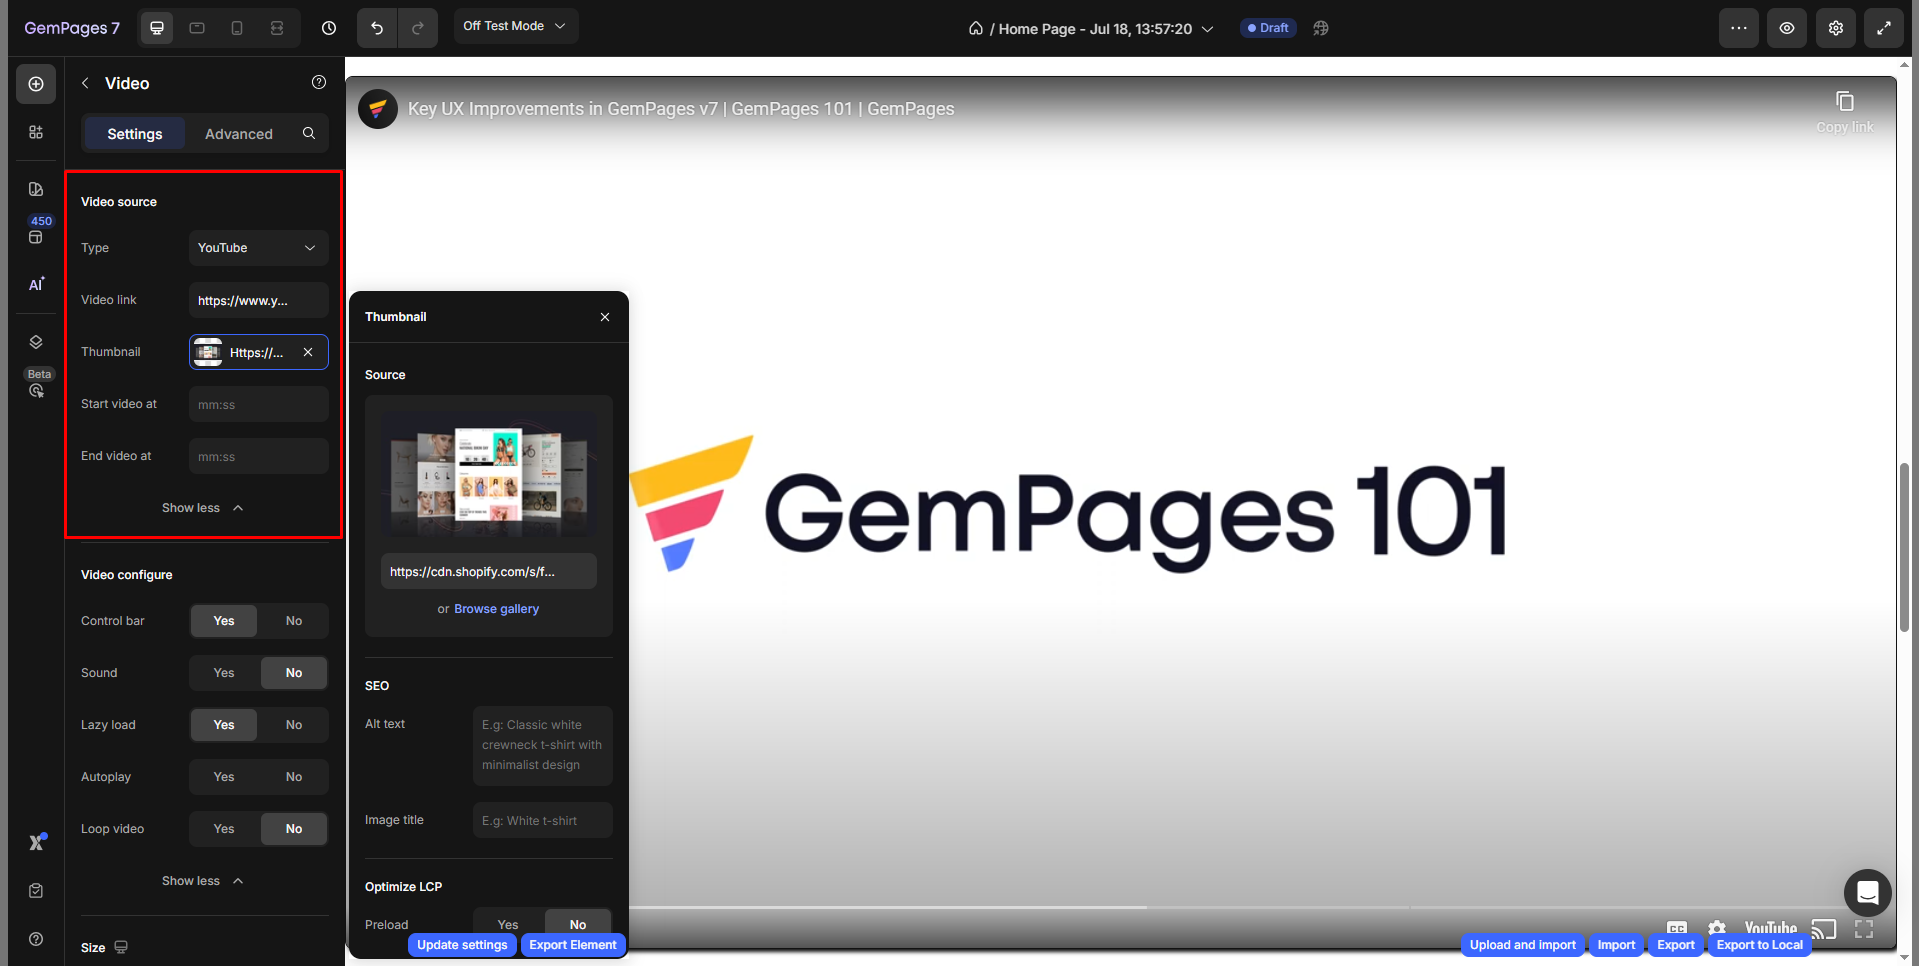Close the Thumbnail popup
Viewport: 1919px width, 966px height.
pos(605,317)
